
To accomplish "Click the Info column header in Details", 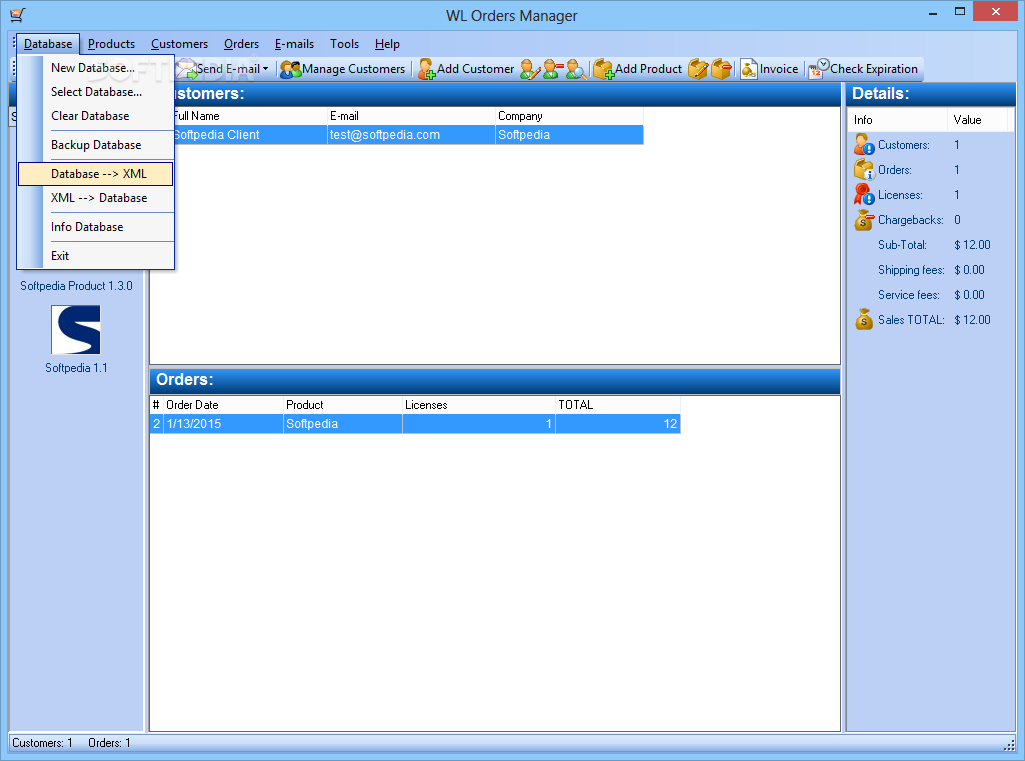I will pyautogui.click(x=898, y=120).
